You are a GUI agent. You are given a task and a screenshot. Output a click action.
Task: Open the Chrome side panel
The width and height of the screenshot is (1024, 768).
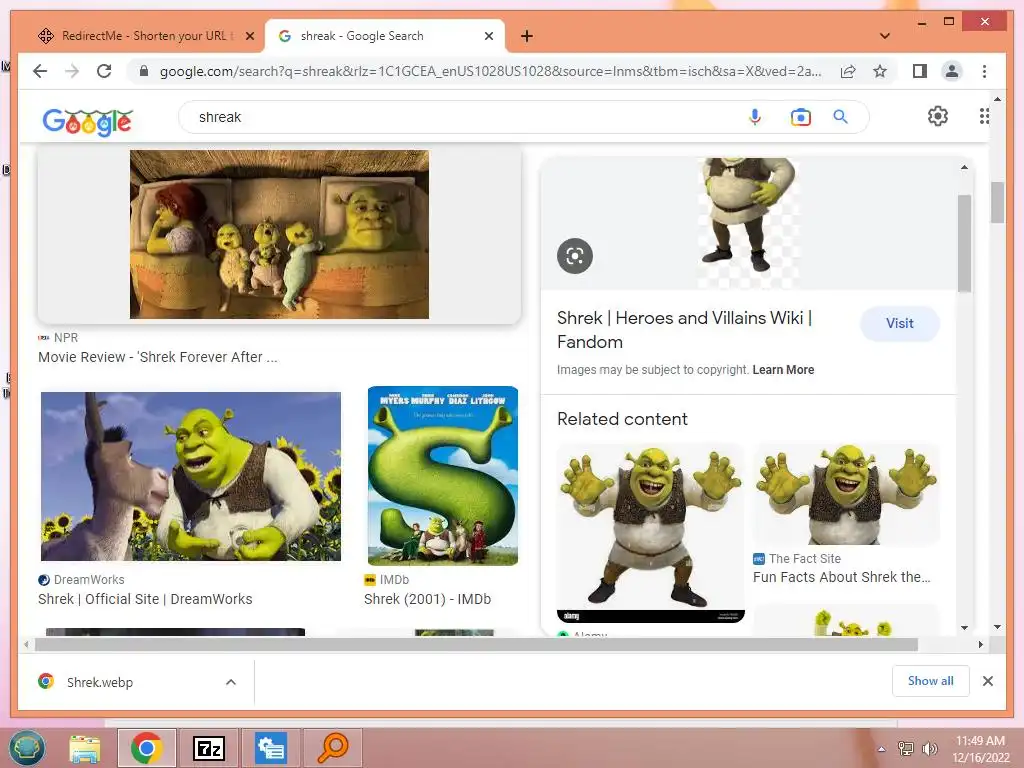point(920,71)
